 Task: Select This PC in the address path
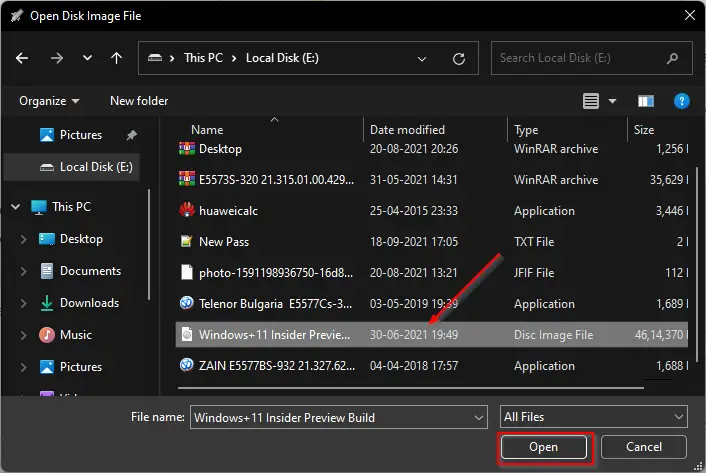tap(204, 58)
